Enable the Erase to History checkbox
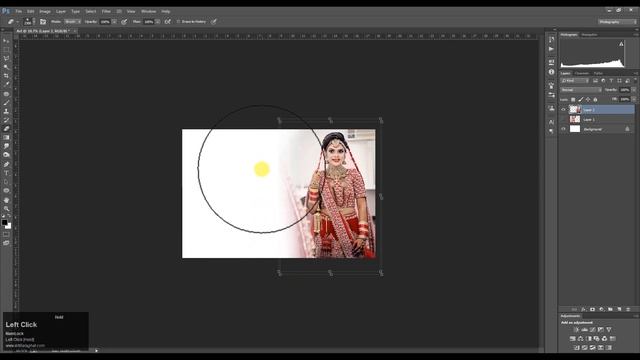This screenshot has width=640, height=360. click(x=178, y=22)
